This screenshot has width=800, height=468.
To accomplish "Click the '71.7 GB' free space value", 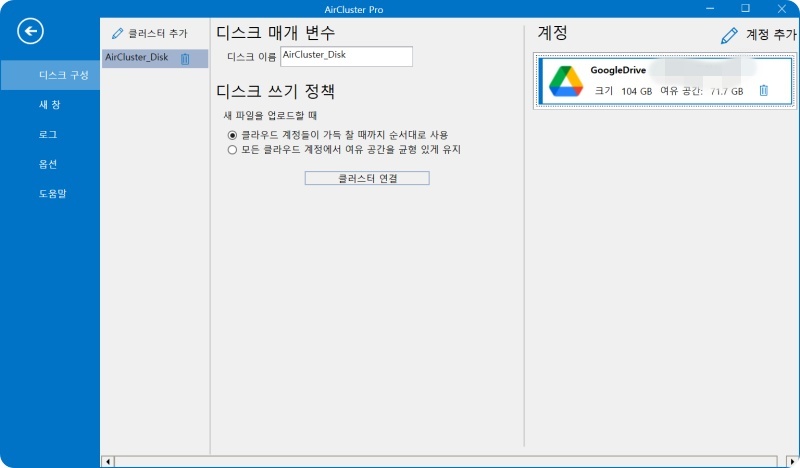I will tap(727, 91).
